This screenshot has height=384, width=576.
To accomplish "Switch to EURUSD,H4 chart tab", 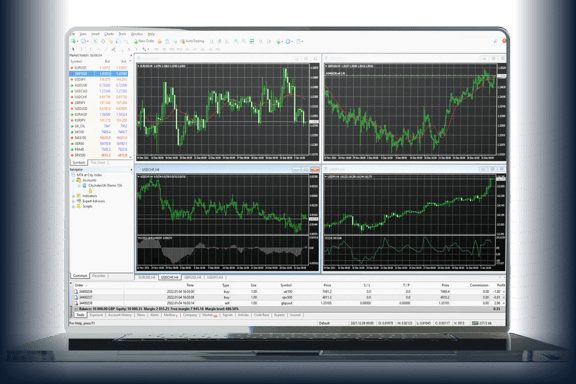I will click(x=147, y=277).
